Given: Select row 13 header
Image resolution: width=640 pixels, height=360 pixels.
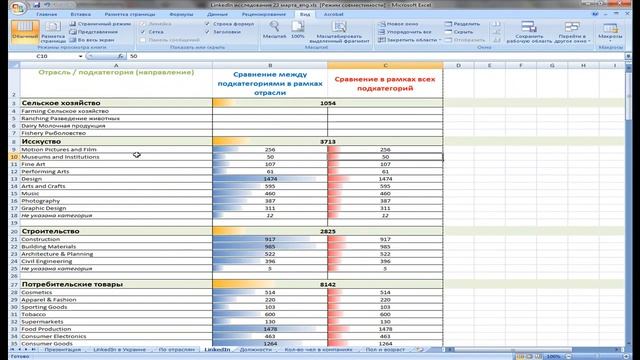Looking at the screenshot, I should [x=14, y=179].
